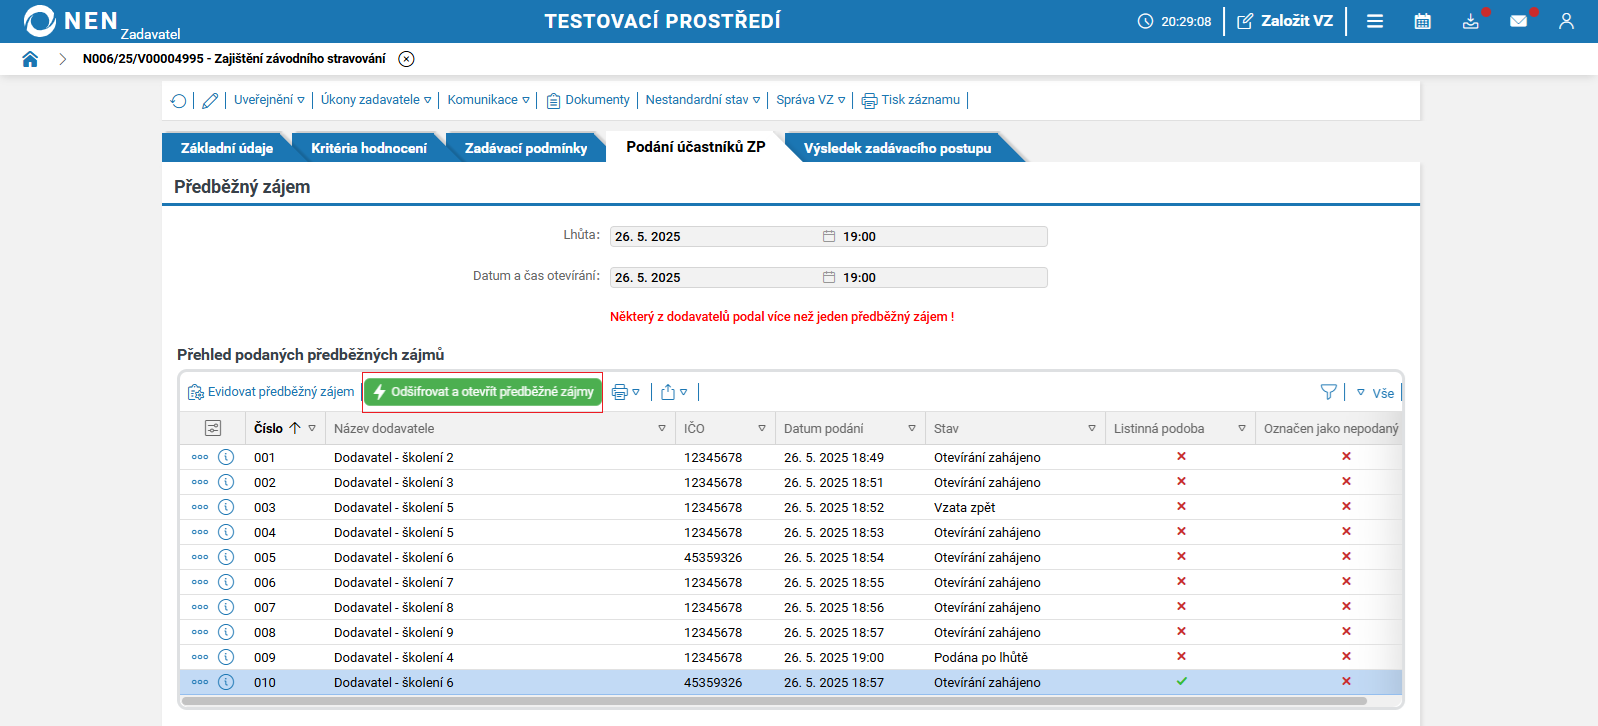Open the row 003 actions menu dots
1598x726 pixels.
pyautogui.click(x=200, y=507)
